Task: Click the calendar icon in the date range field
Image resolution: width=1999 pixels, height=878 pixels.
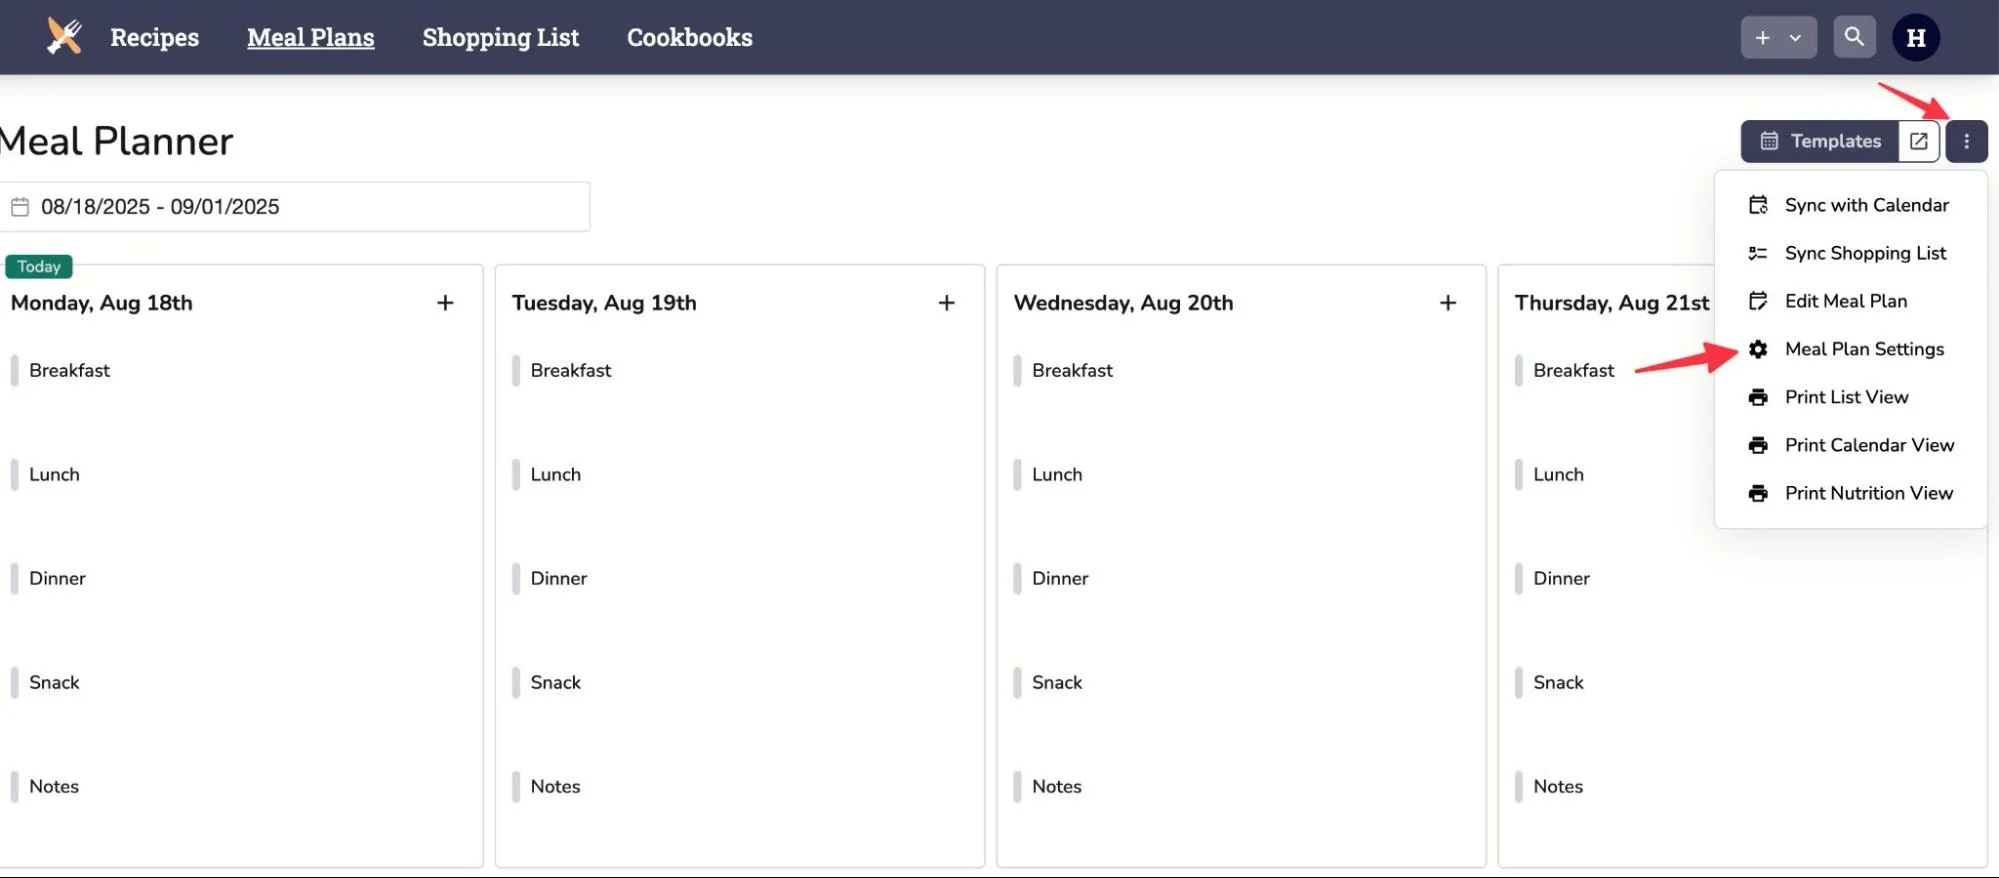Action: 21,206
